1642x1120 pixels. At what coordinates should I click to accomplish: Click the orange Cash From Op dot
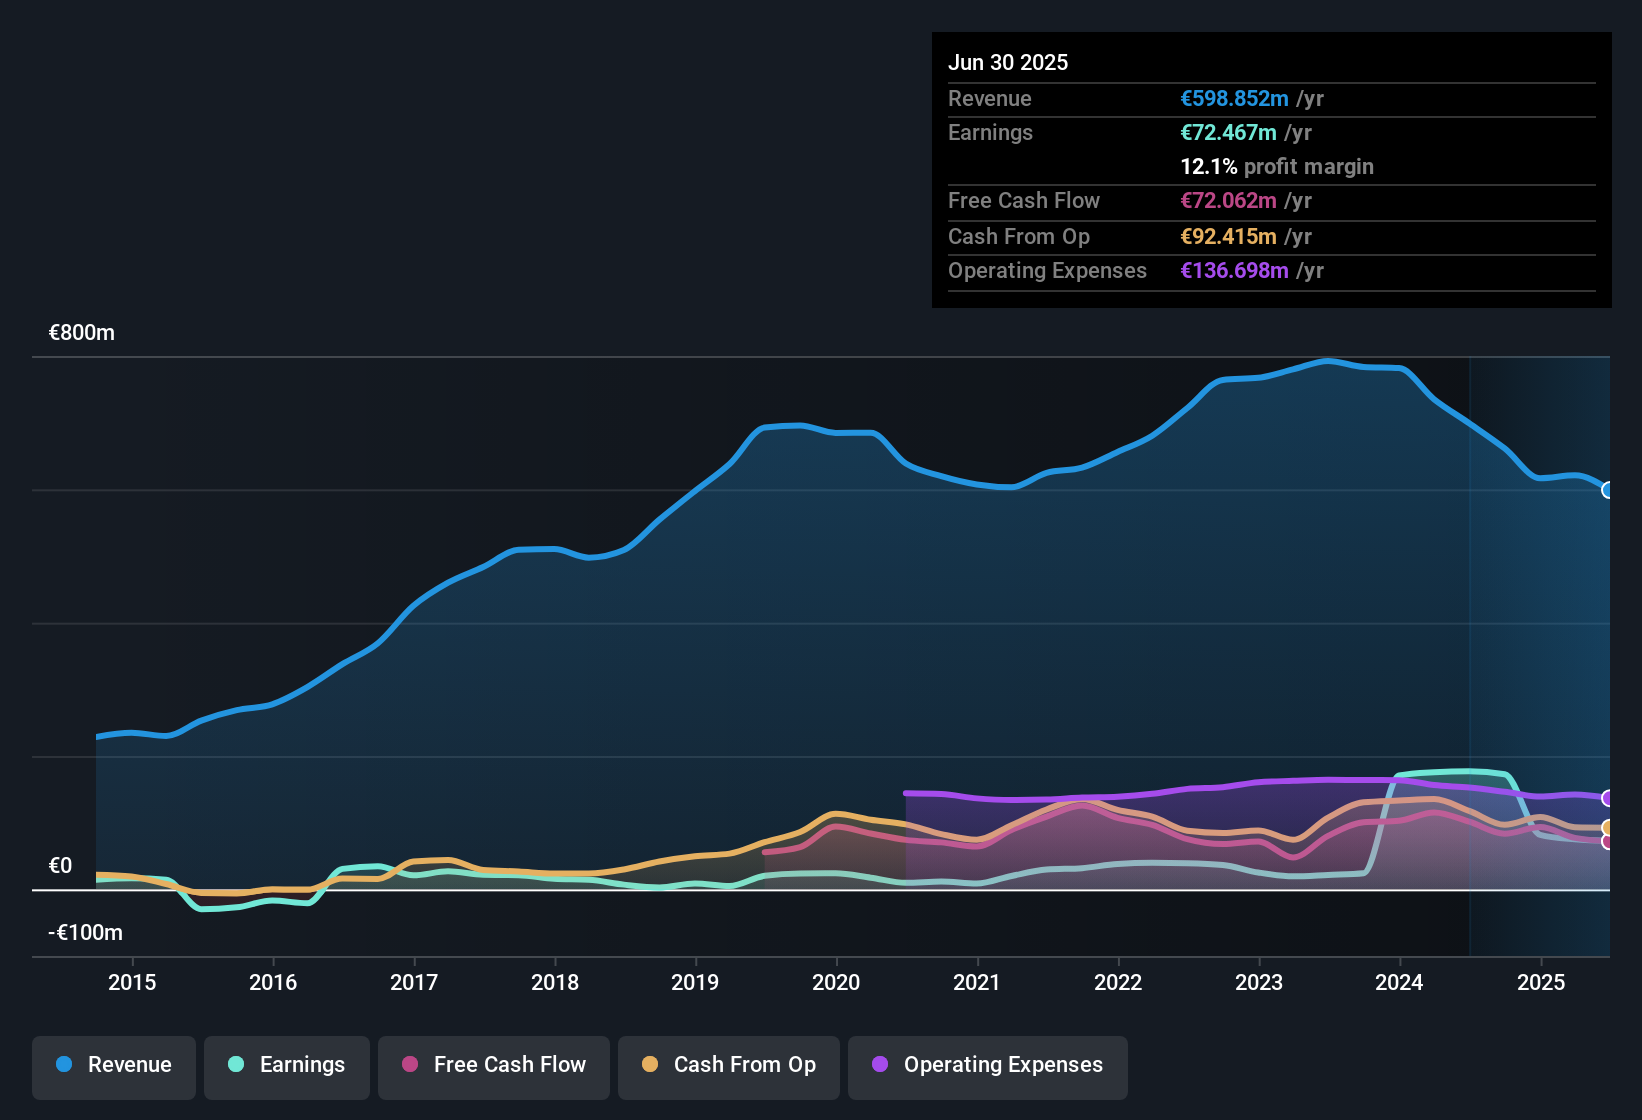pyautogui.click(x=650, y=1064)
